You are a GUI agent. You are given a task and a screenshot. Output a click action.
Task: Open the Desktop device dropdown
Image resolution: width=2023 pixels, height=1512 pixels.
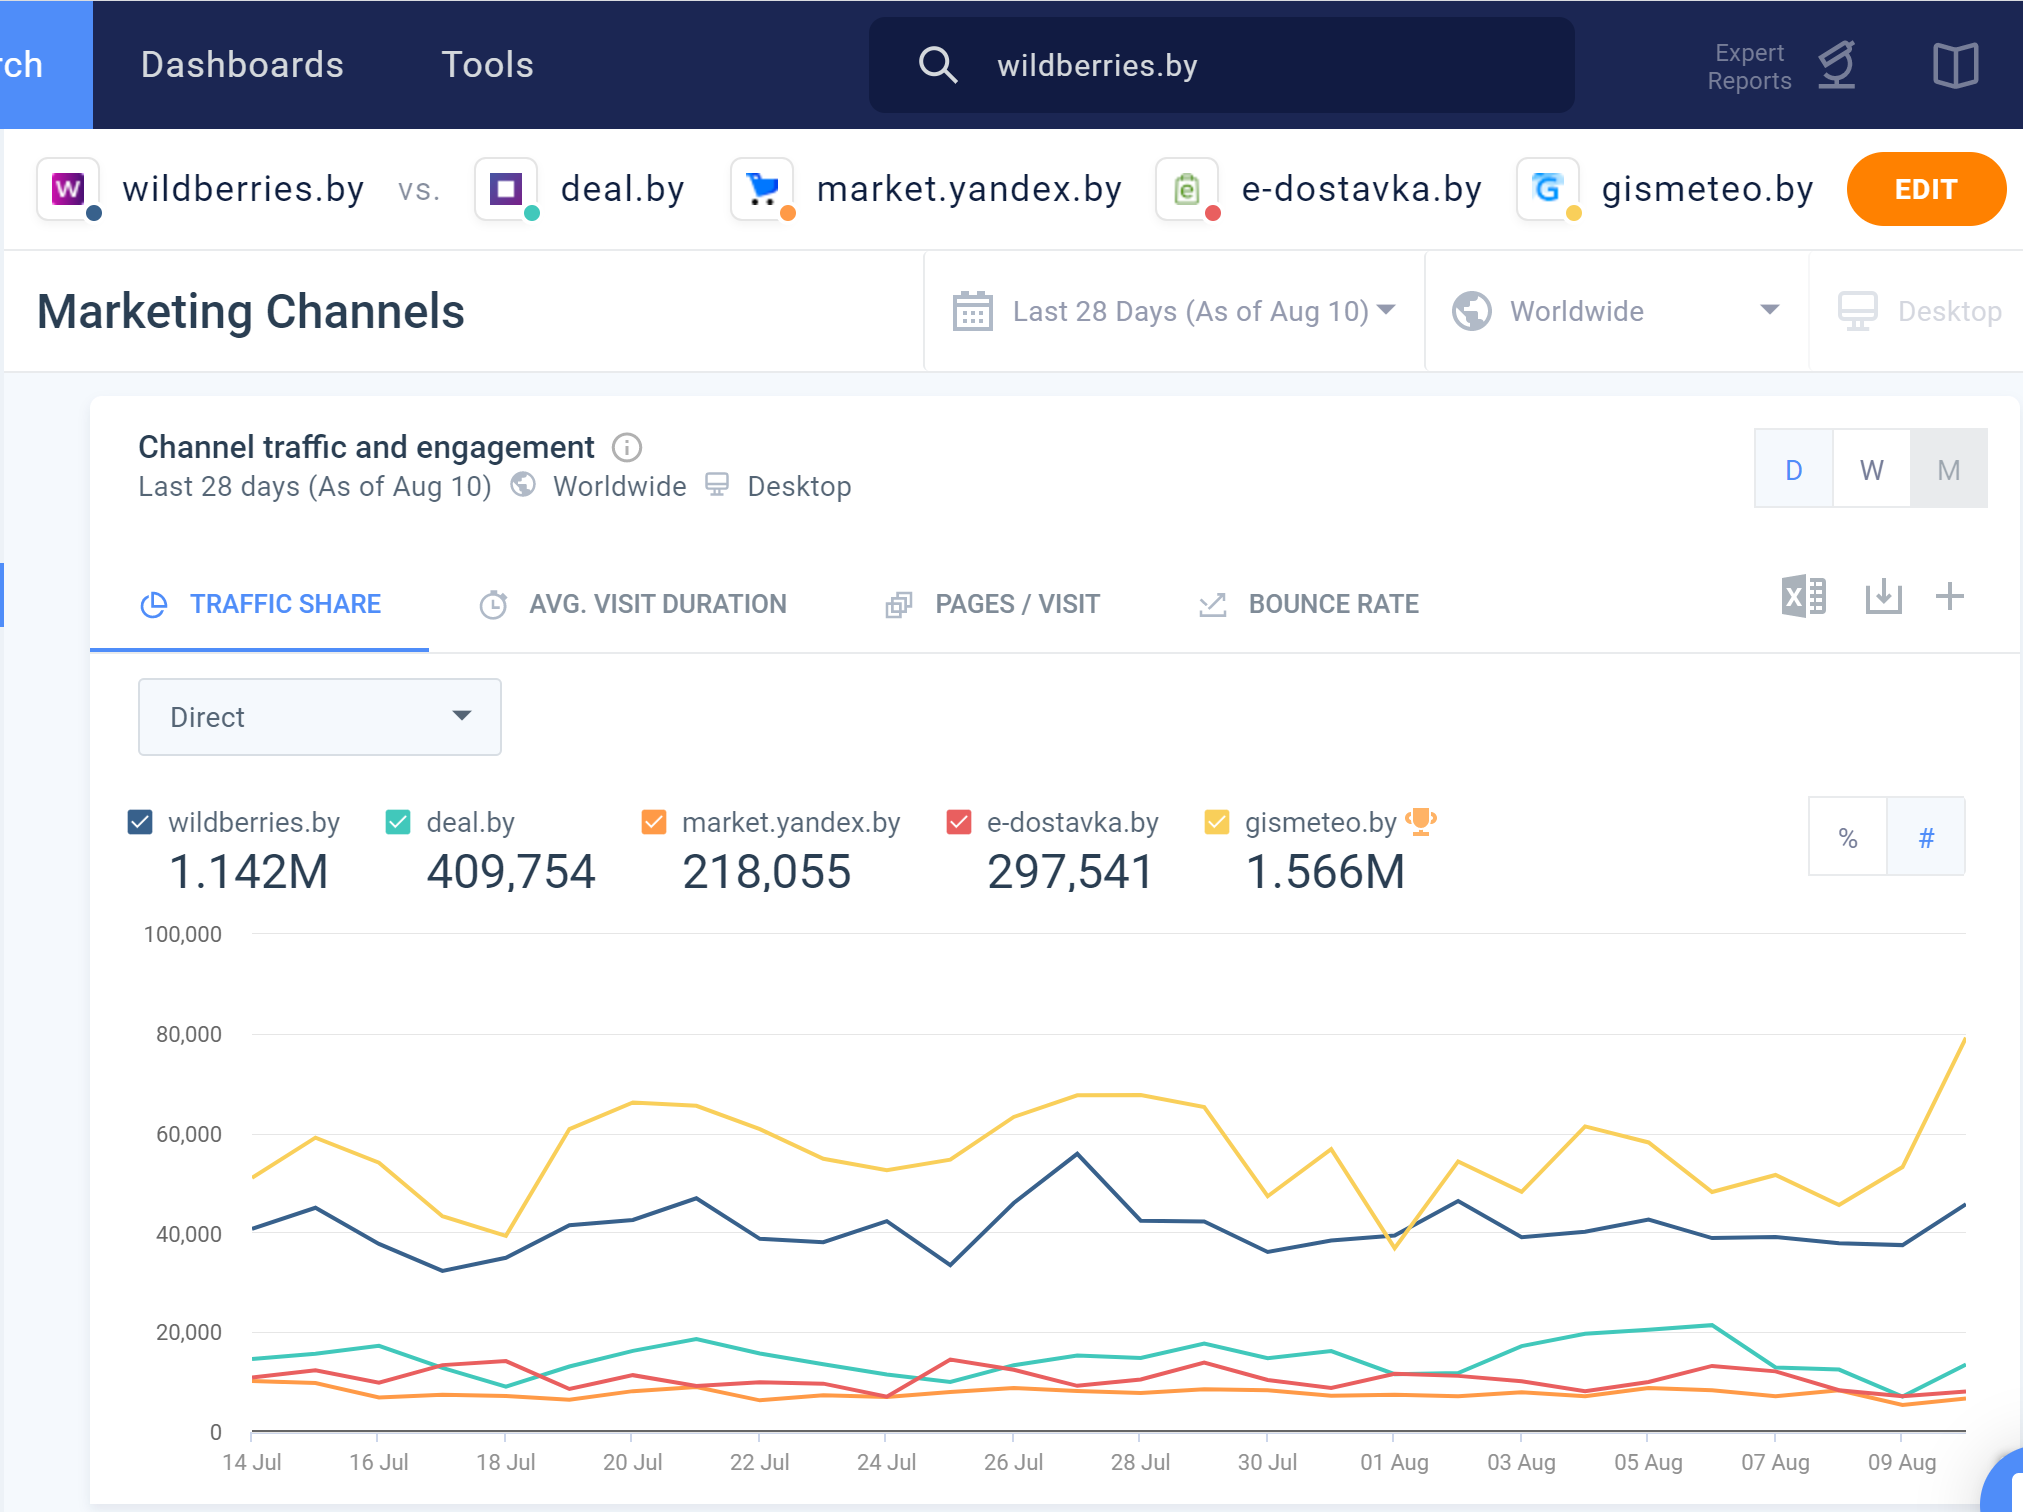pos(1918,311)
